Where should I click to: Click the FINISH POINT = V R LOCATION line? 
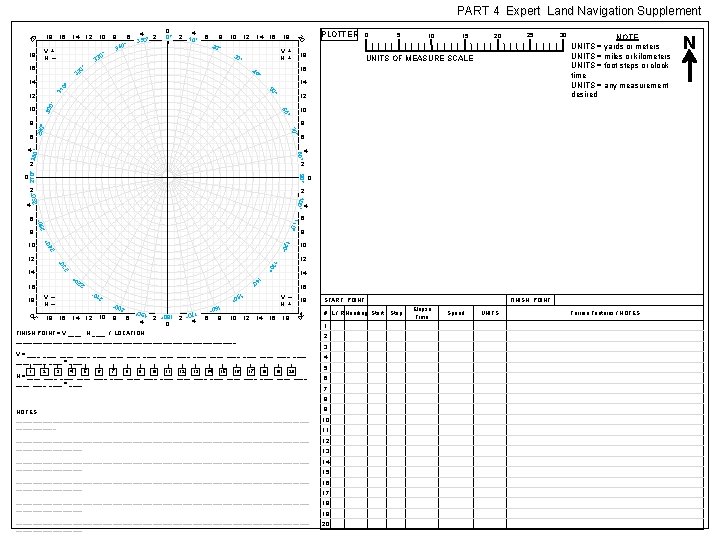point(80,333)
